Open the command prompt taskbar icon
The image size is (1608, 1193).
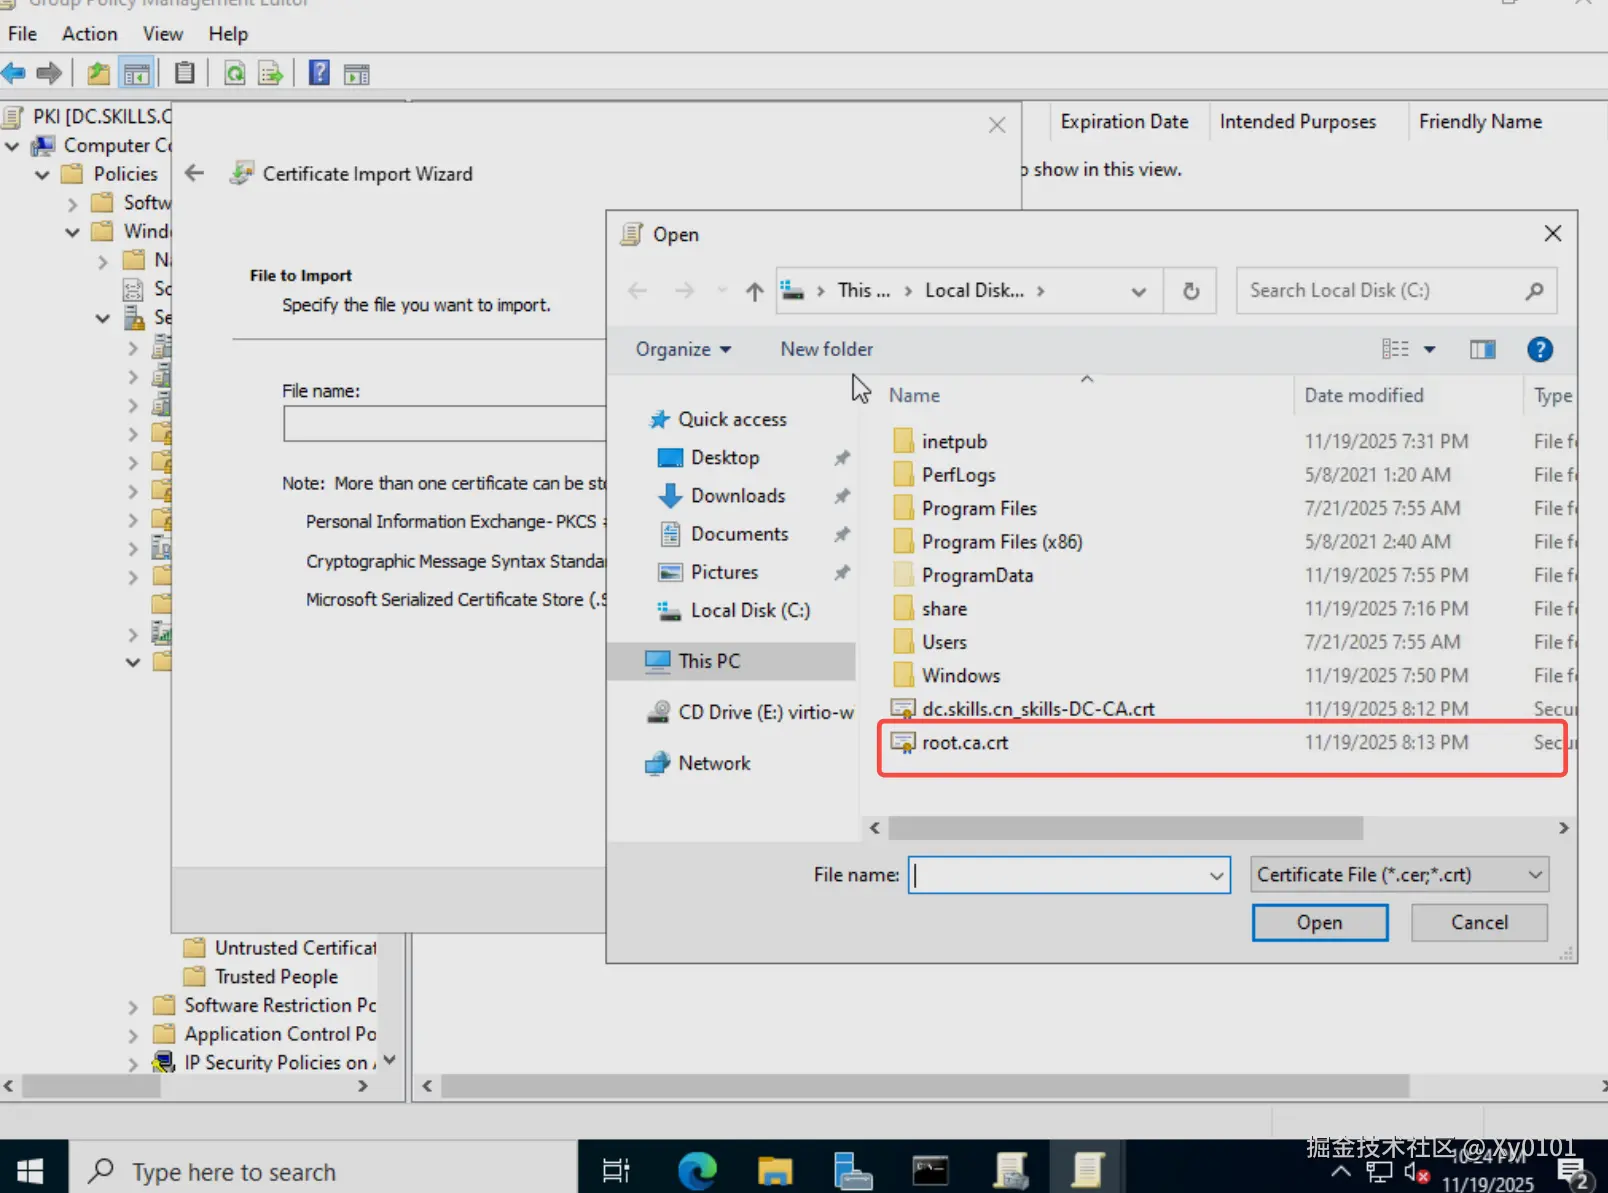pos(931,1170)
